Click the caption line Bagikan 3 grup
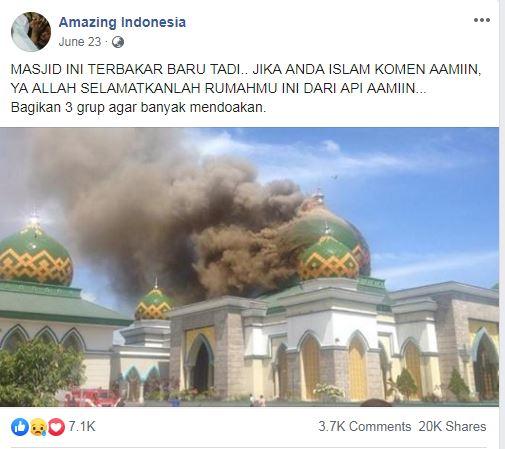Screen dimensions: 505x449 [139, 108]
